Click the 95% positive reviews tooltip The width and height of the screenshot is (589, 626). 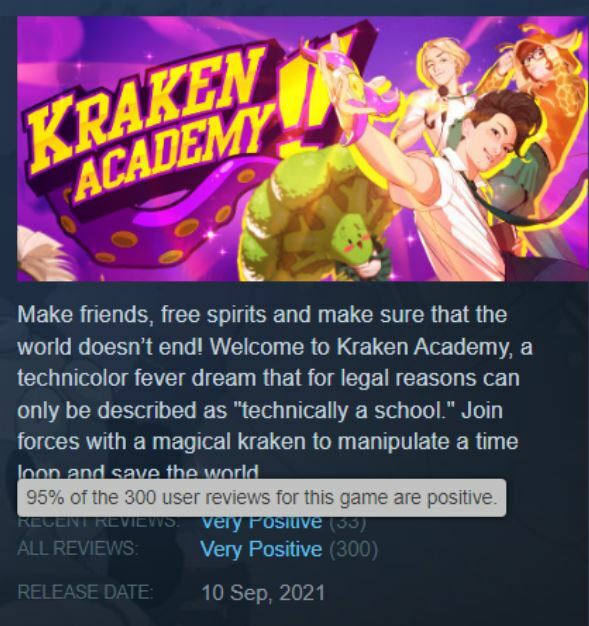tap(262, 498)
